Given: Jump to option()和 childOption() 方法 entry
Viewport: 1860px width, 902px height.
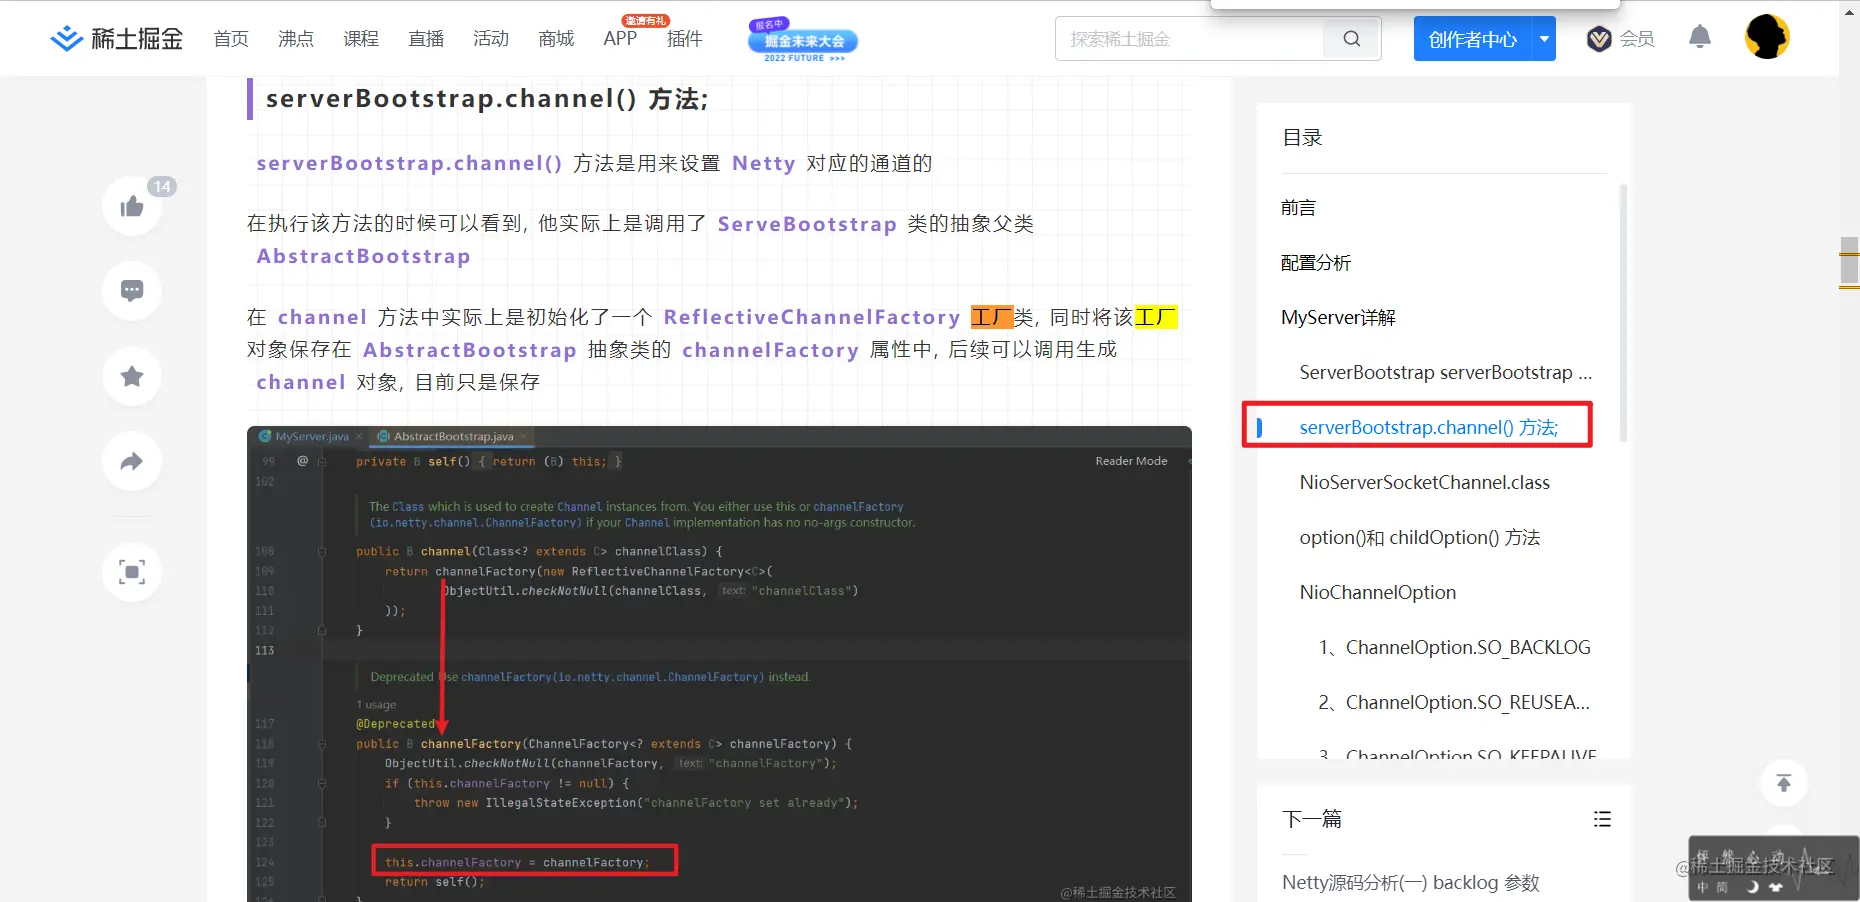Looking at the screenshot, I should click(1419, 537).
